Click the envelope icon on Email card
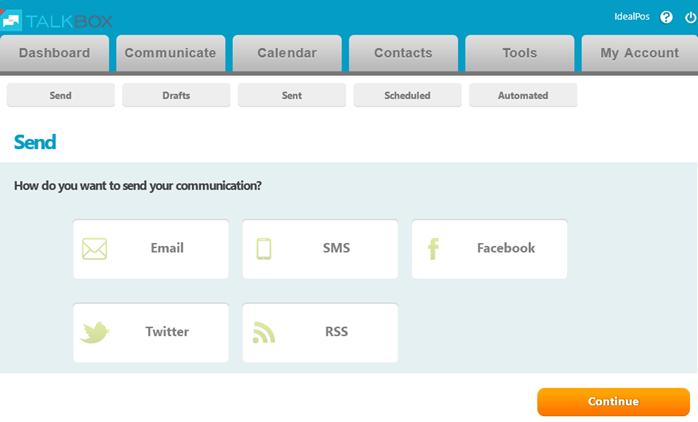 click(94, 249)
